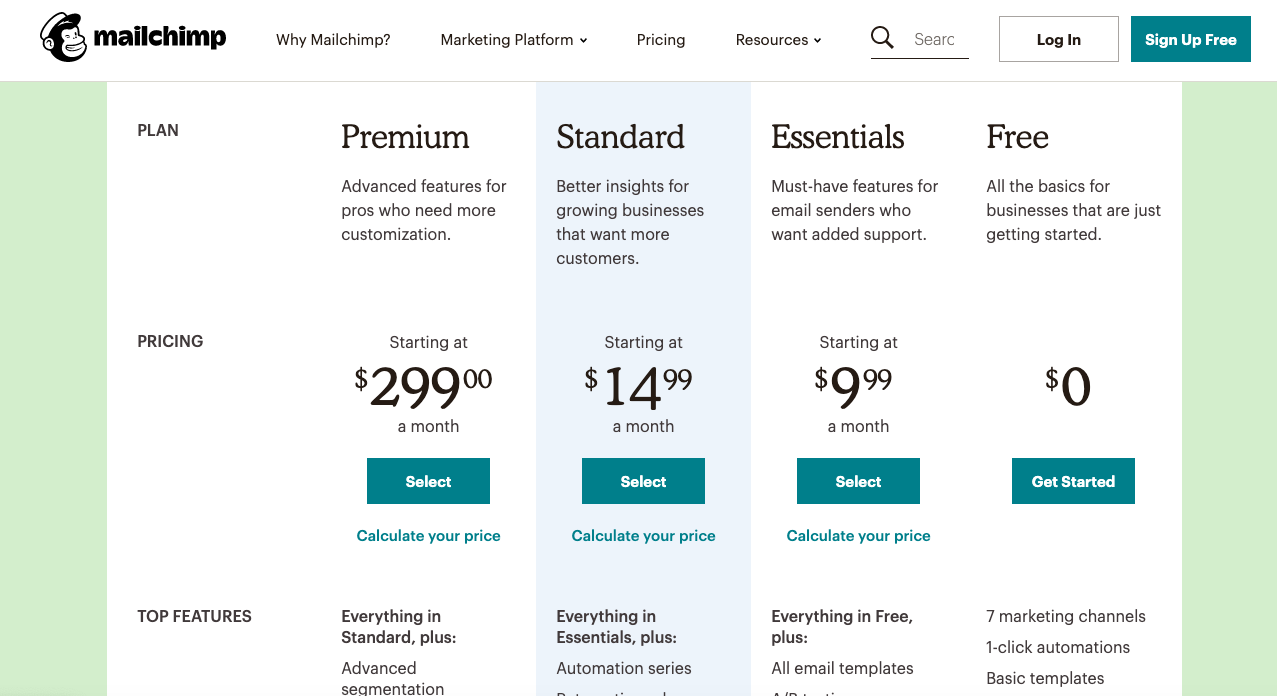Click the search magnifier icon
This screenshot has width=1277, height=696.
(882, 38)
